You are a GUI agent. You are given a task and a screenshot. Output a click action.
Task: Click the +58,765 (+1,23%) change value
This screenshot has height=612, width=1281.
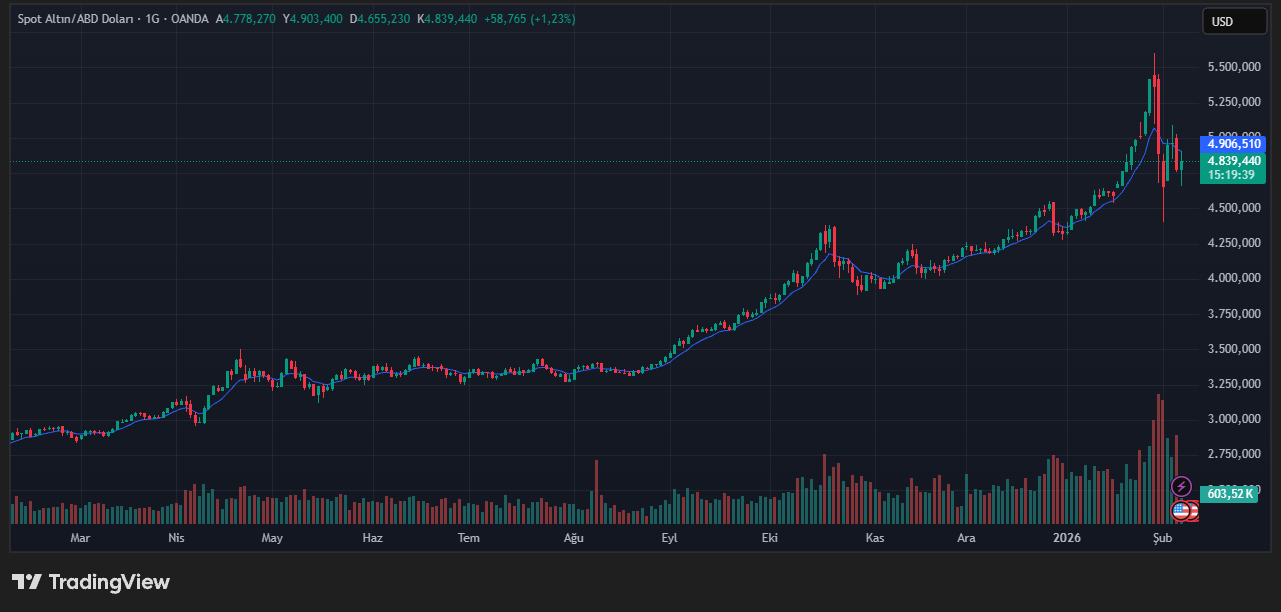tap(529, 19)
